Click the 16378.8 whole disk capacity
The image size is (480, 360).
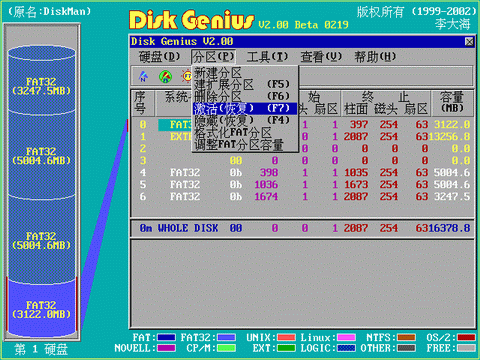coord(449,228)
